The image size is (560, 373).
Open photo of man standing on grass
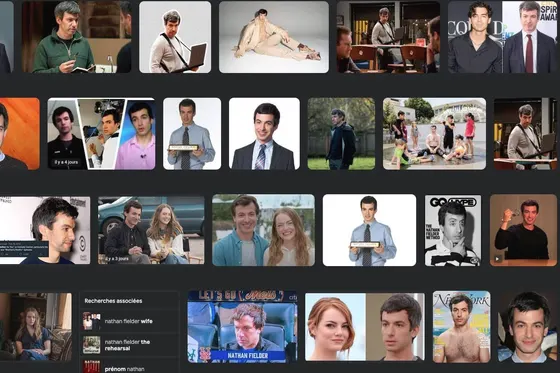[341, 134]
